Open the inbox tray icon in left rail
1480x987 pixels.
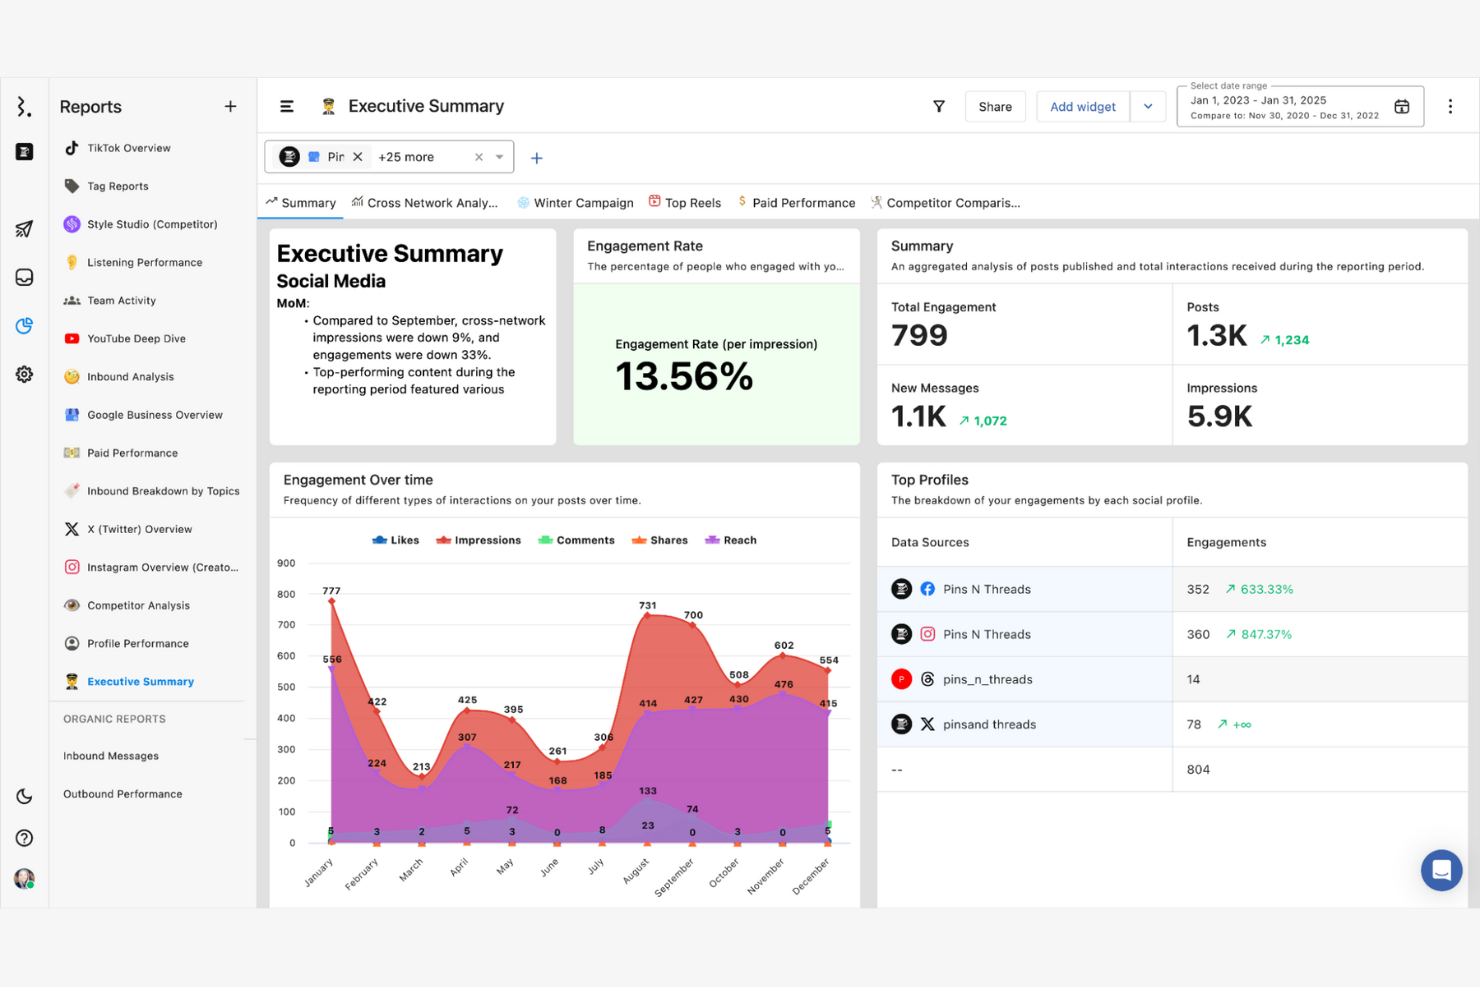pyautogui.click(x=24, y=277)
